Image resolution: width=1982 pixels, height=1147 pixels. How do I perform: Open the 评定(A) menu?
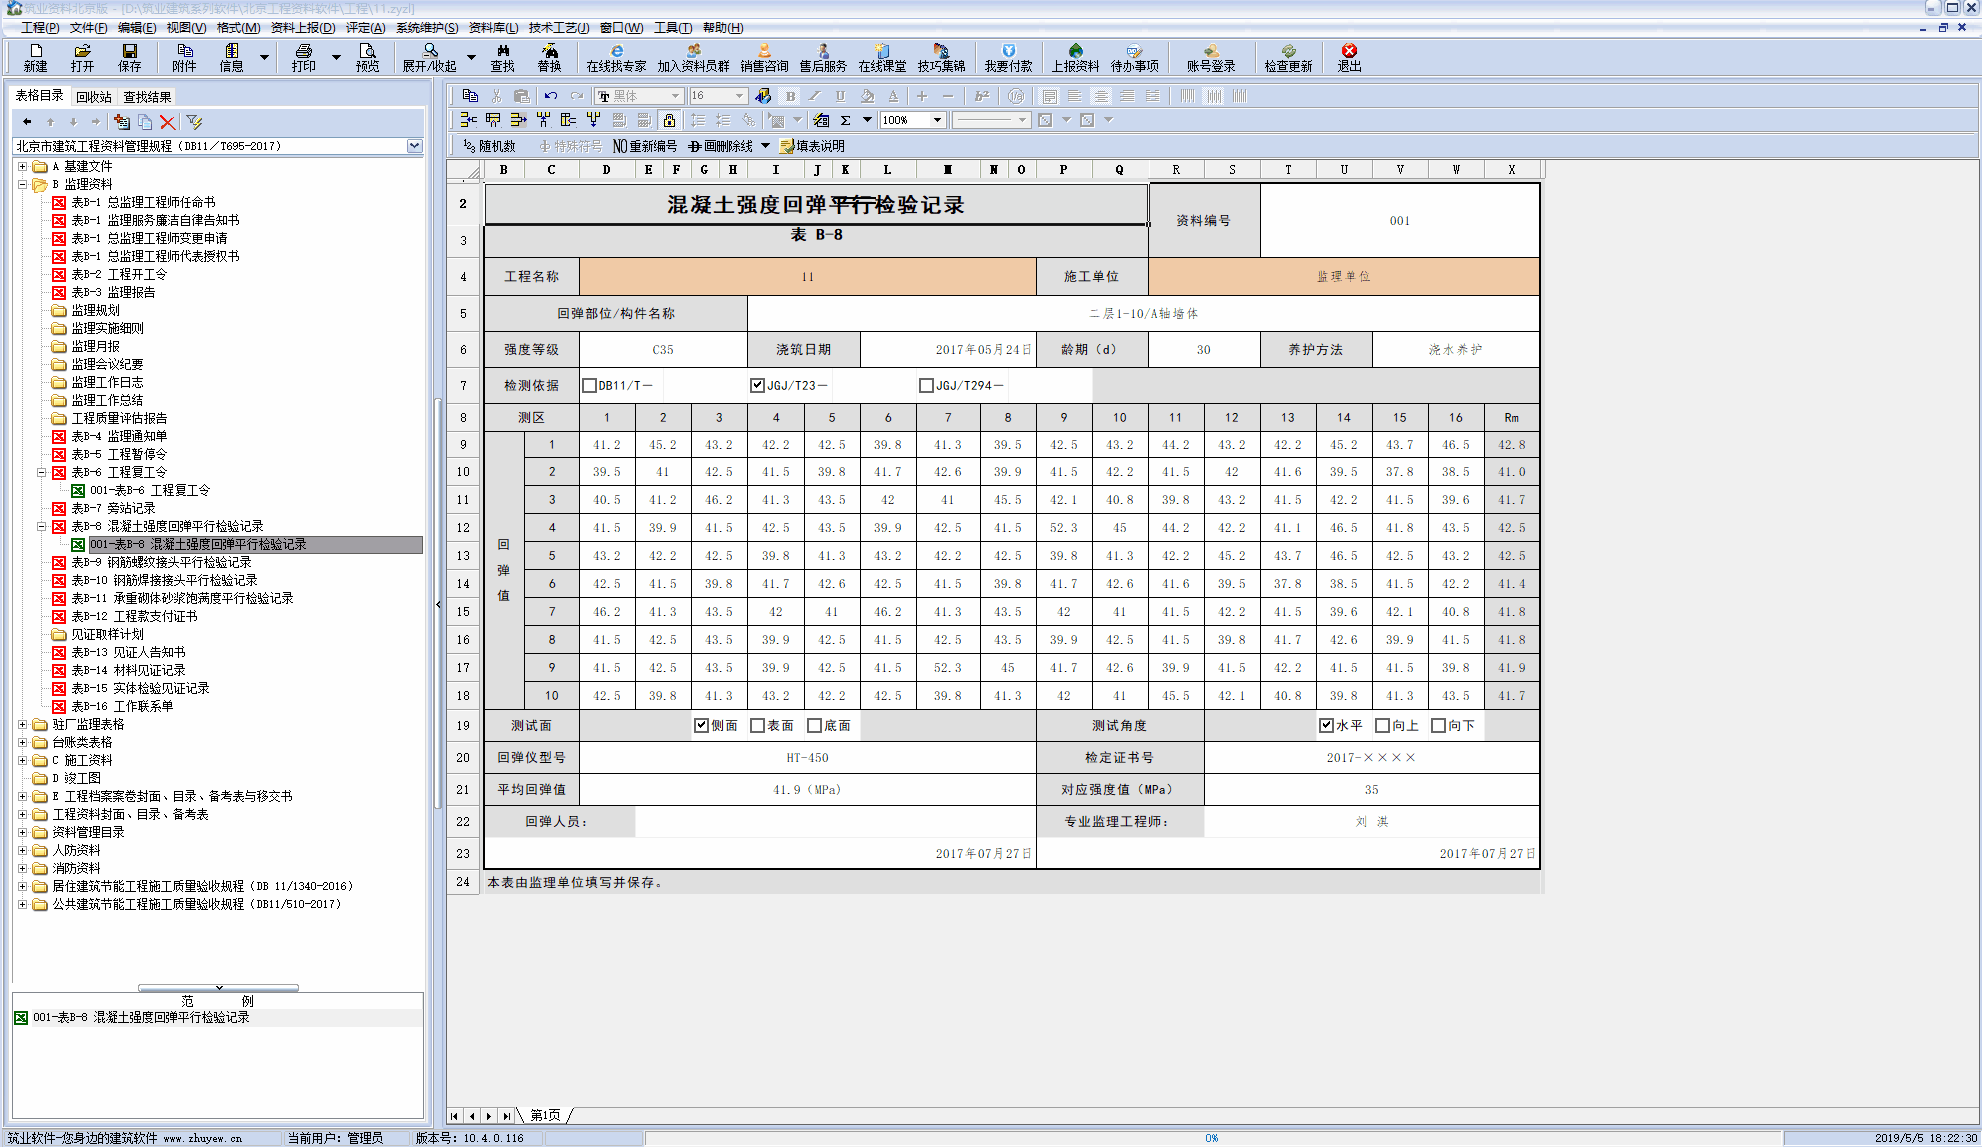(x=365, y=28)
